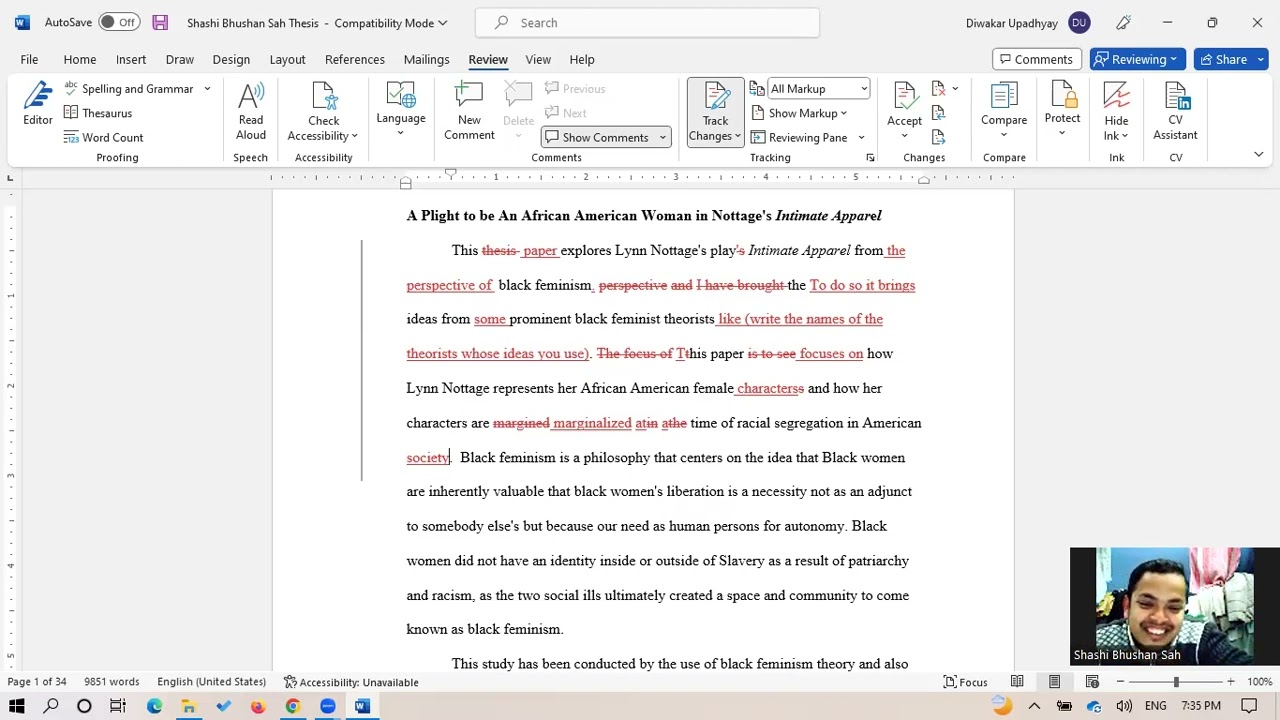
Task: Open the Windows Start menu
Action: [17, 706]
